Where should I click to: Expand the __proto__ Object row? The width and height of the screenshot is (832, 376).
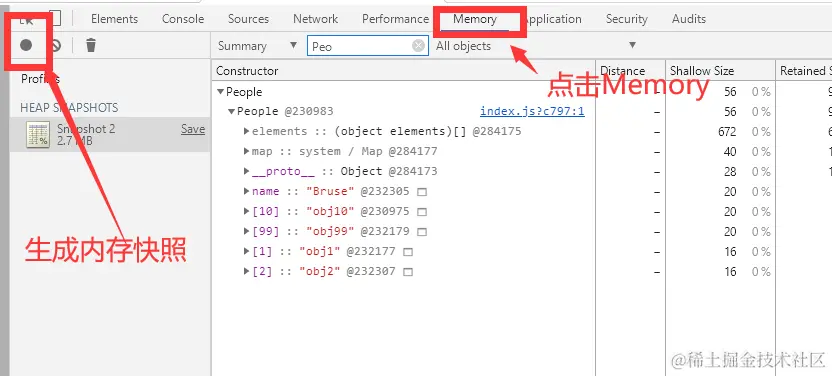tap(246, 171)
